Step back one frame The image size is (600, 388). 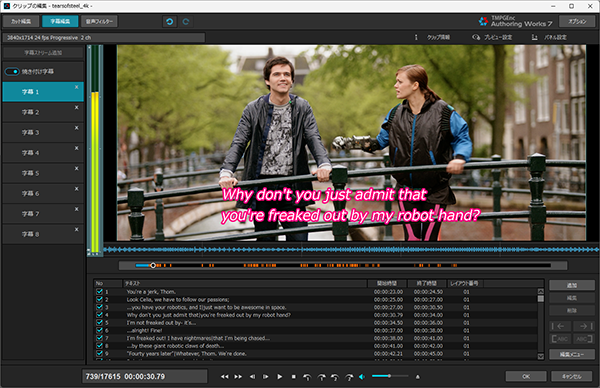point(252,377)
